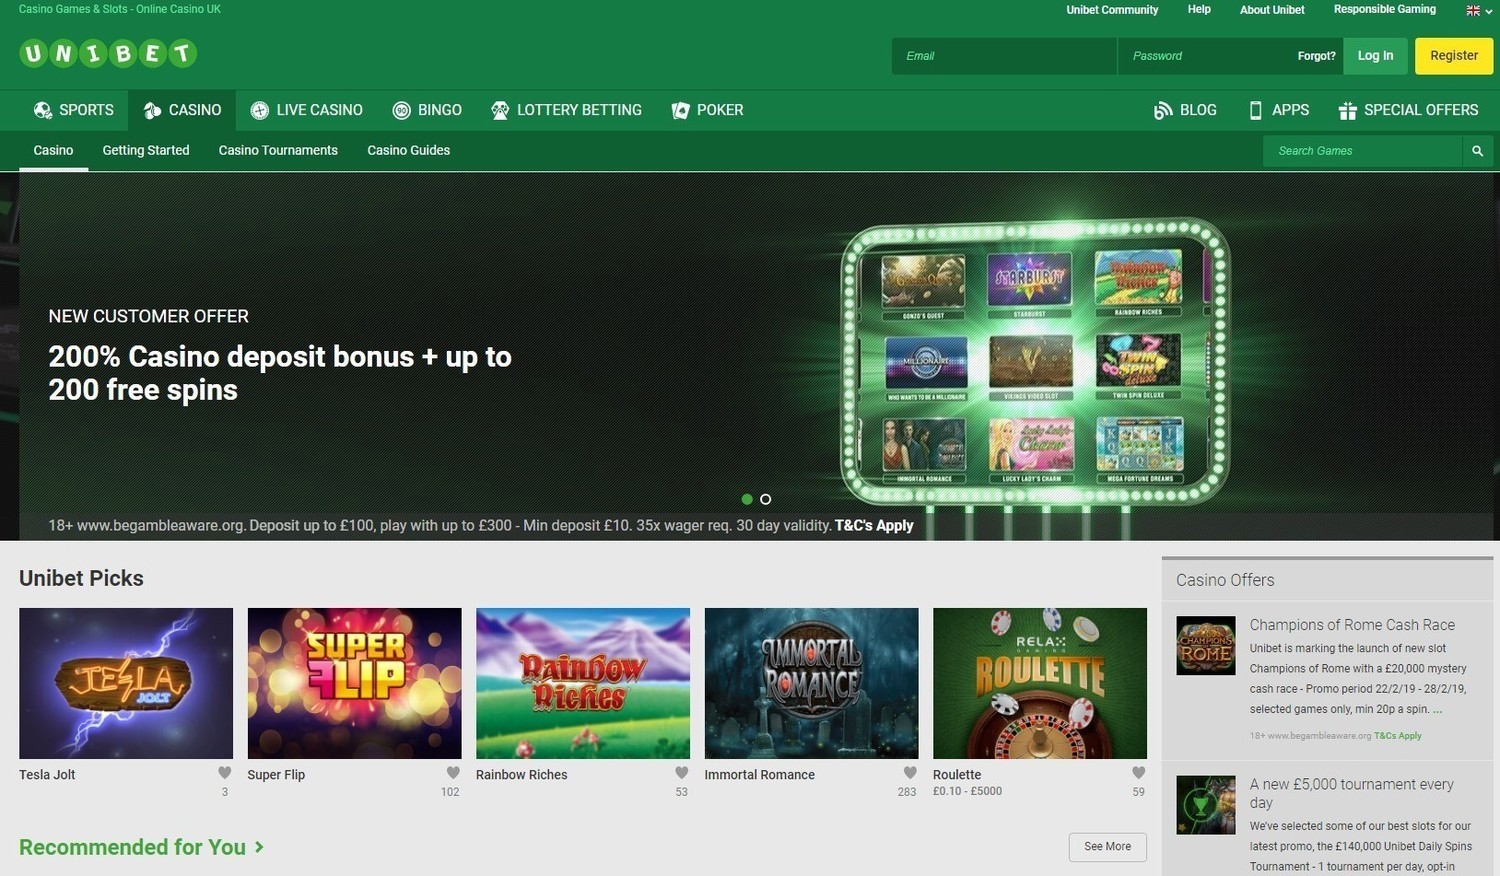Open Lottery Betting section
Viewport: 1500px width, 876px height.
pyautogui.click(x=567, y=110)
